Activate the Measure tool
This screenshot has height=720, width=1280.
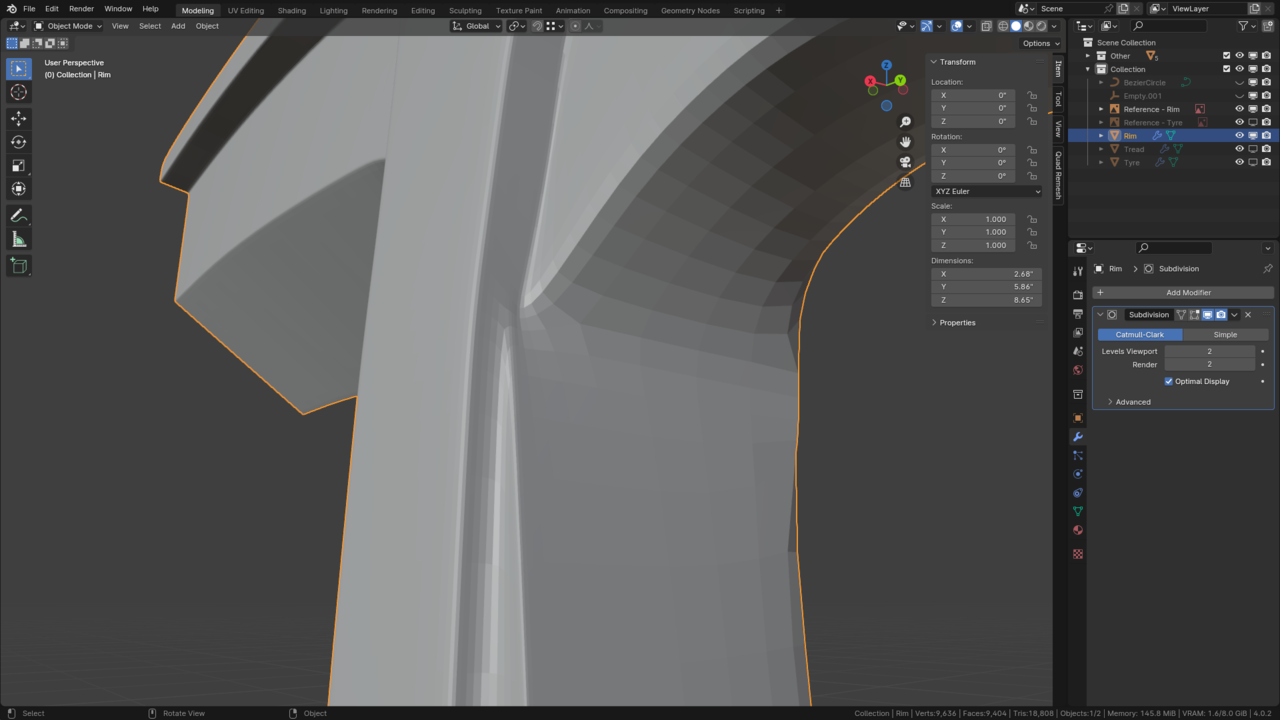click(x=19, y=239)
